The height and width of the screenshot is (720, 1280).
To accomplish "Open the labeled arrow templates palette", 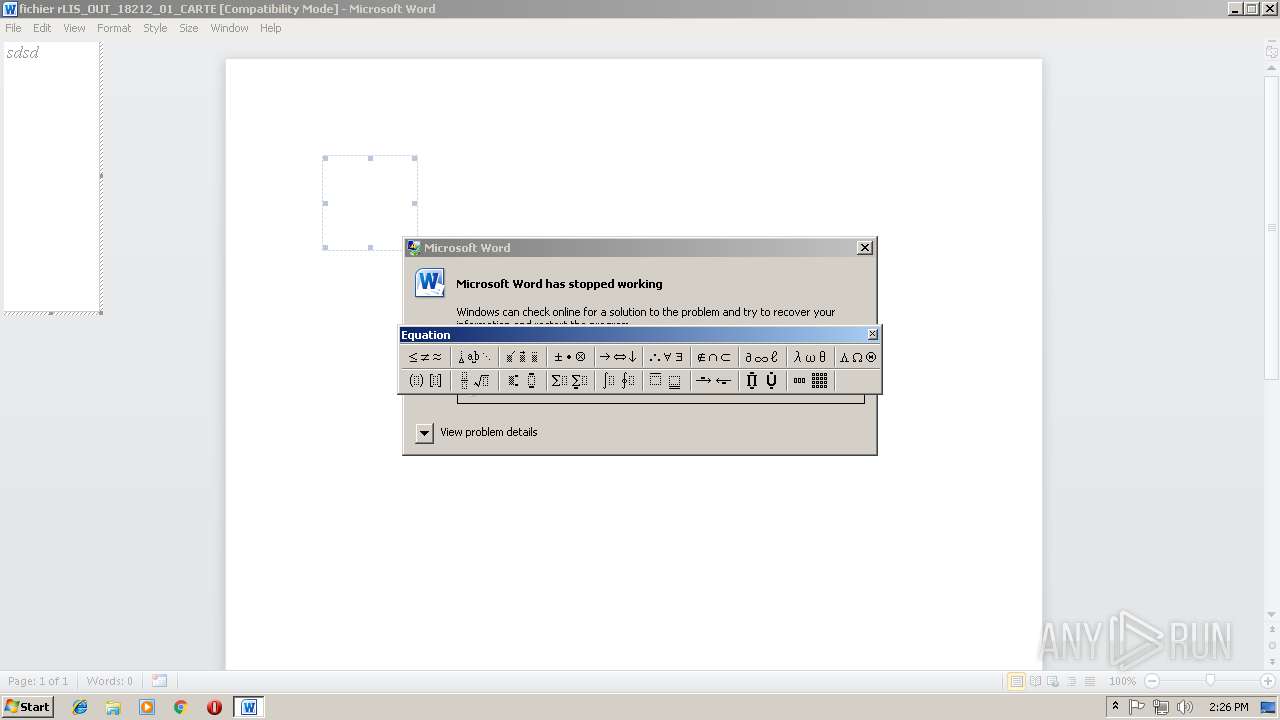I will pos(714,381).
